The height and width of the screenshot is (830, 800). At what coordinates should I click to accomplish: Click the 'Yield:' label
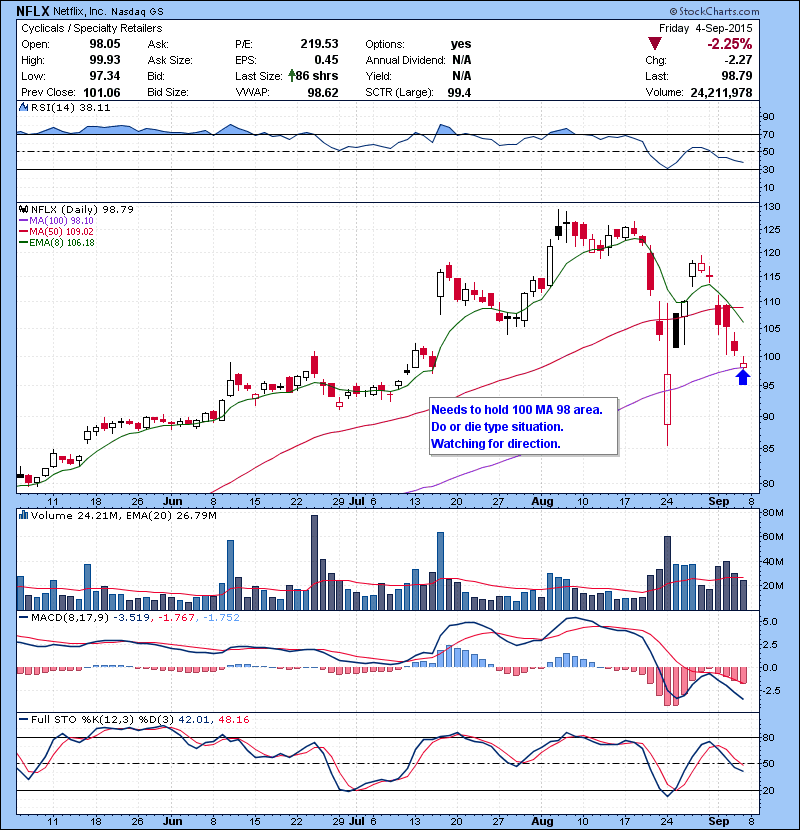(378, 76)
